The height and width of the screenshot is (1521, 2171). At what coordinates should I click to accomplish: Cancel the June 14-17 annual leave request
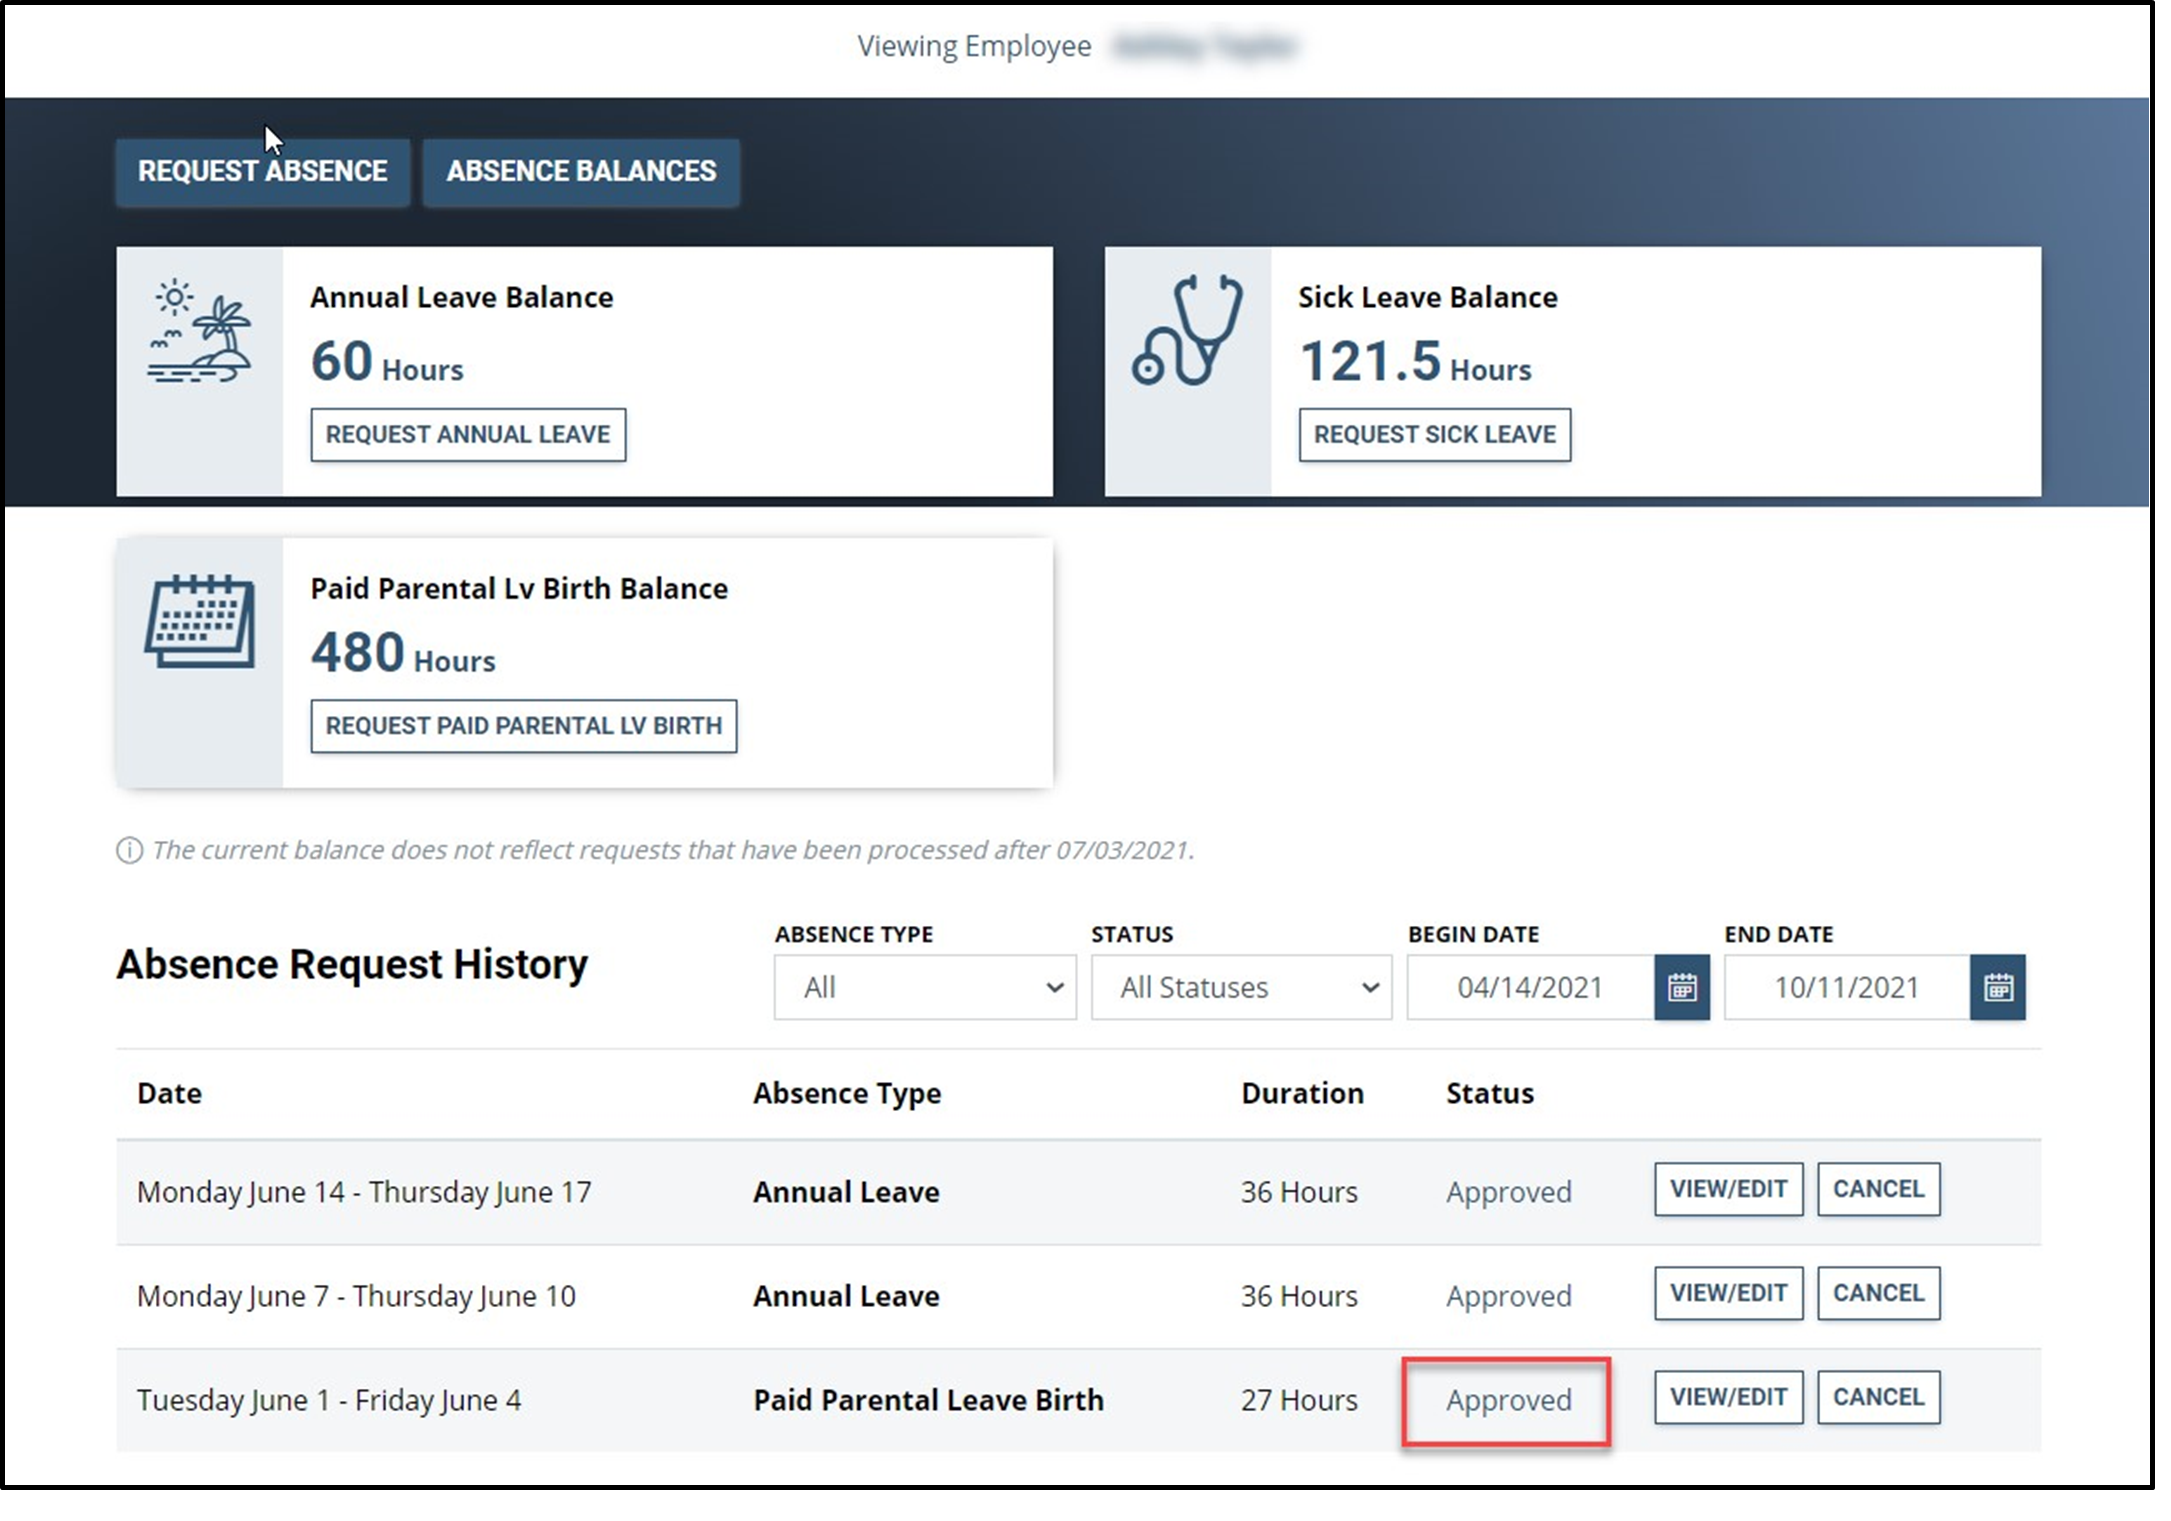(1878, 1189)
